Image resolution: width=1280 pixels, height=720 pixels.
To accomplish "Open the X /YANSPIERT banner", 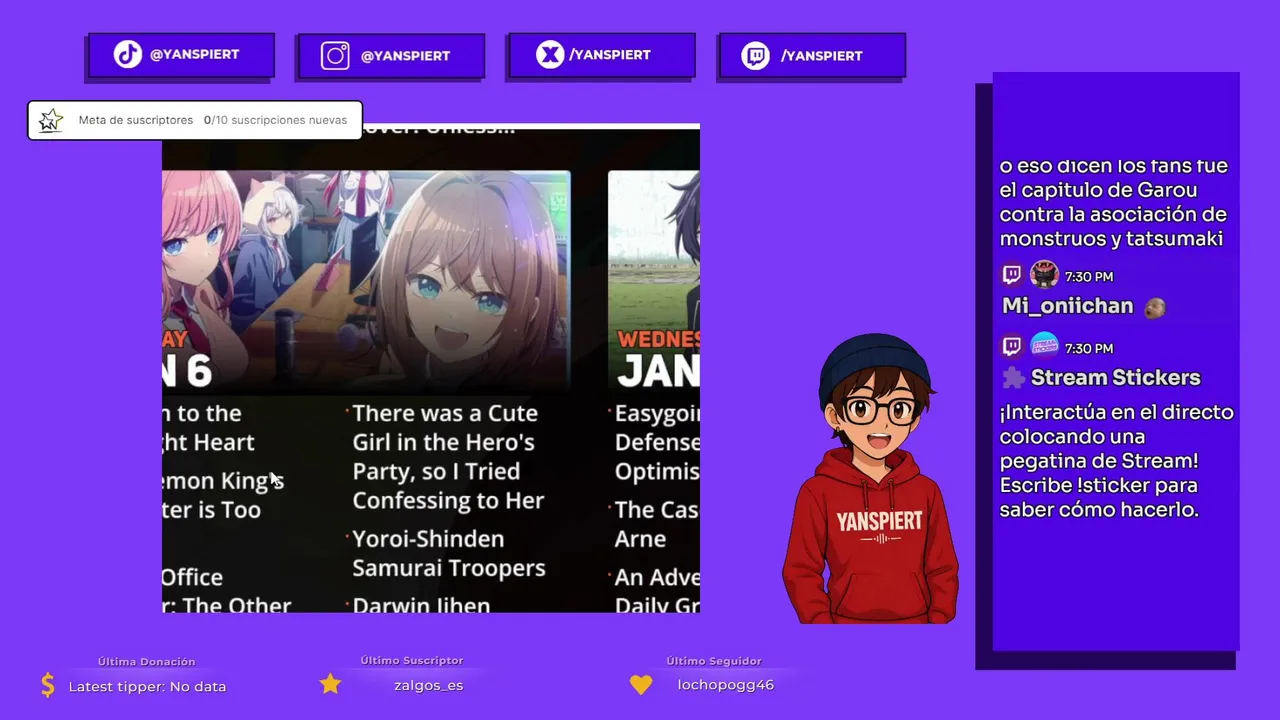I will pos(602,55).
